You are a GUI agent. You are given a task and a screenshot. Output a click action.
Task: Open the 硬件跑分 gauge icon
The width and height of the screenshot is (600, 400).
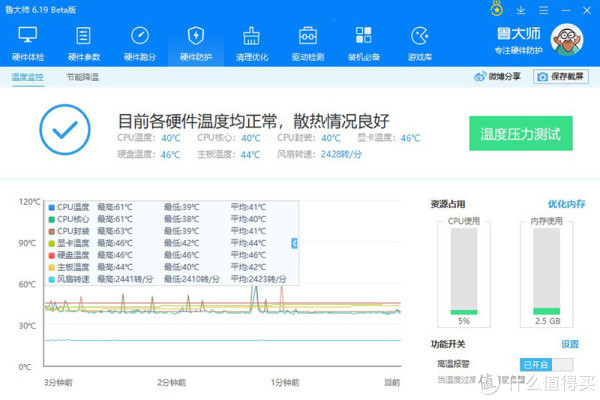[x=140, y=36]
